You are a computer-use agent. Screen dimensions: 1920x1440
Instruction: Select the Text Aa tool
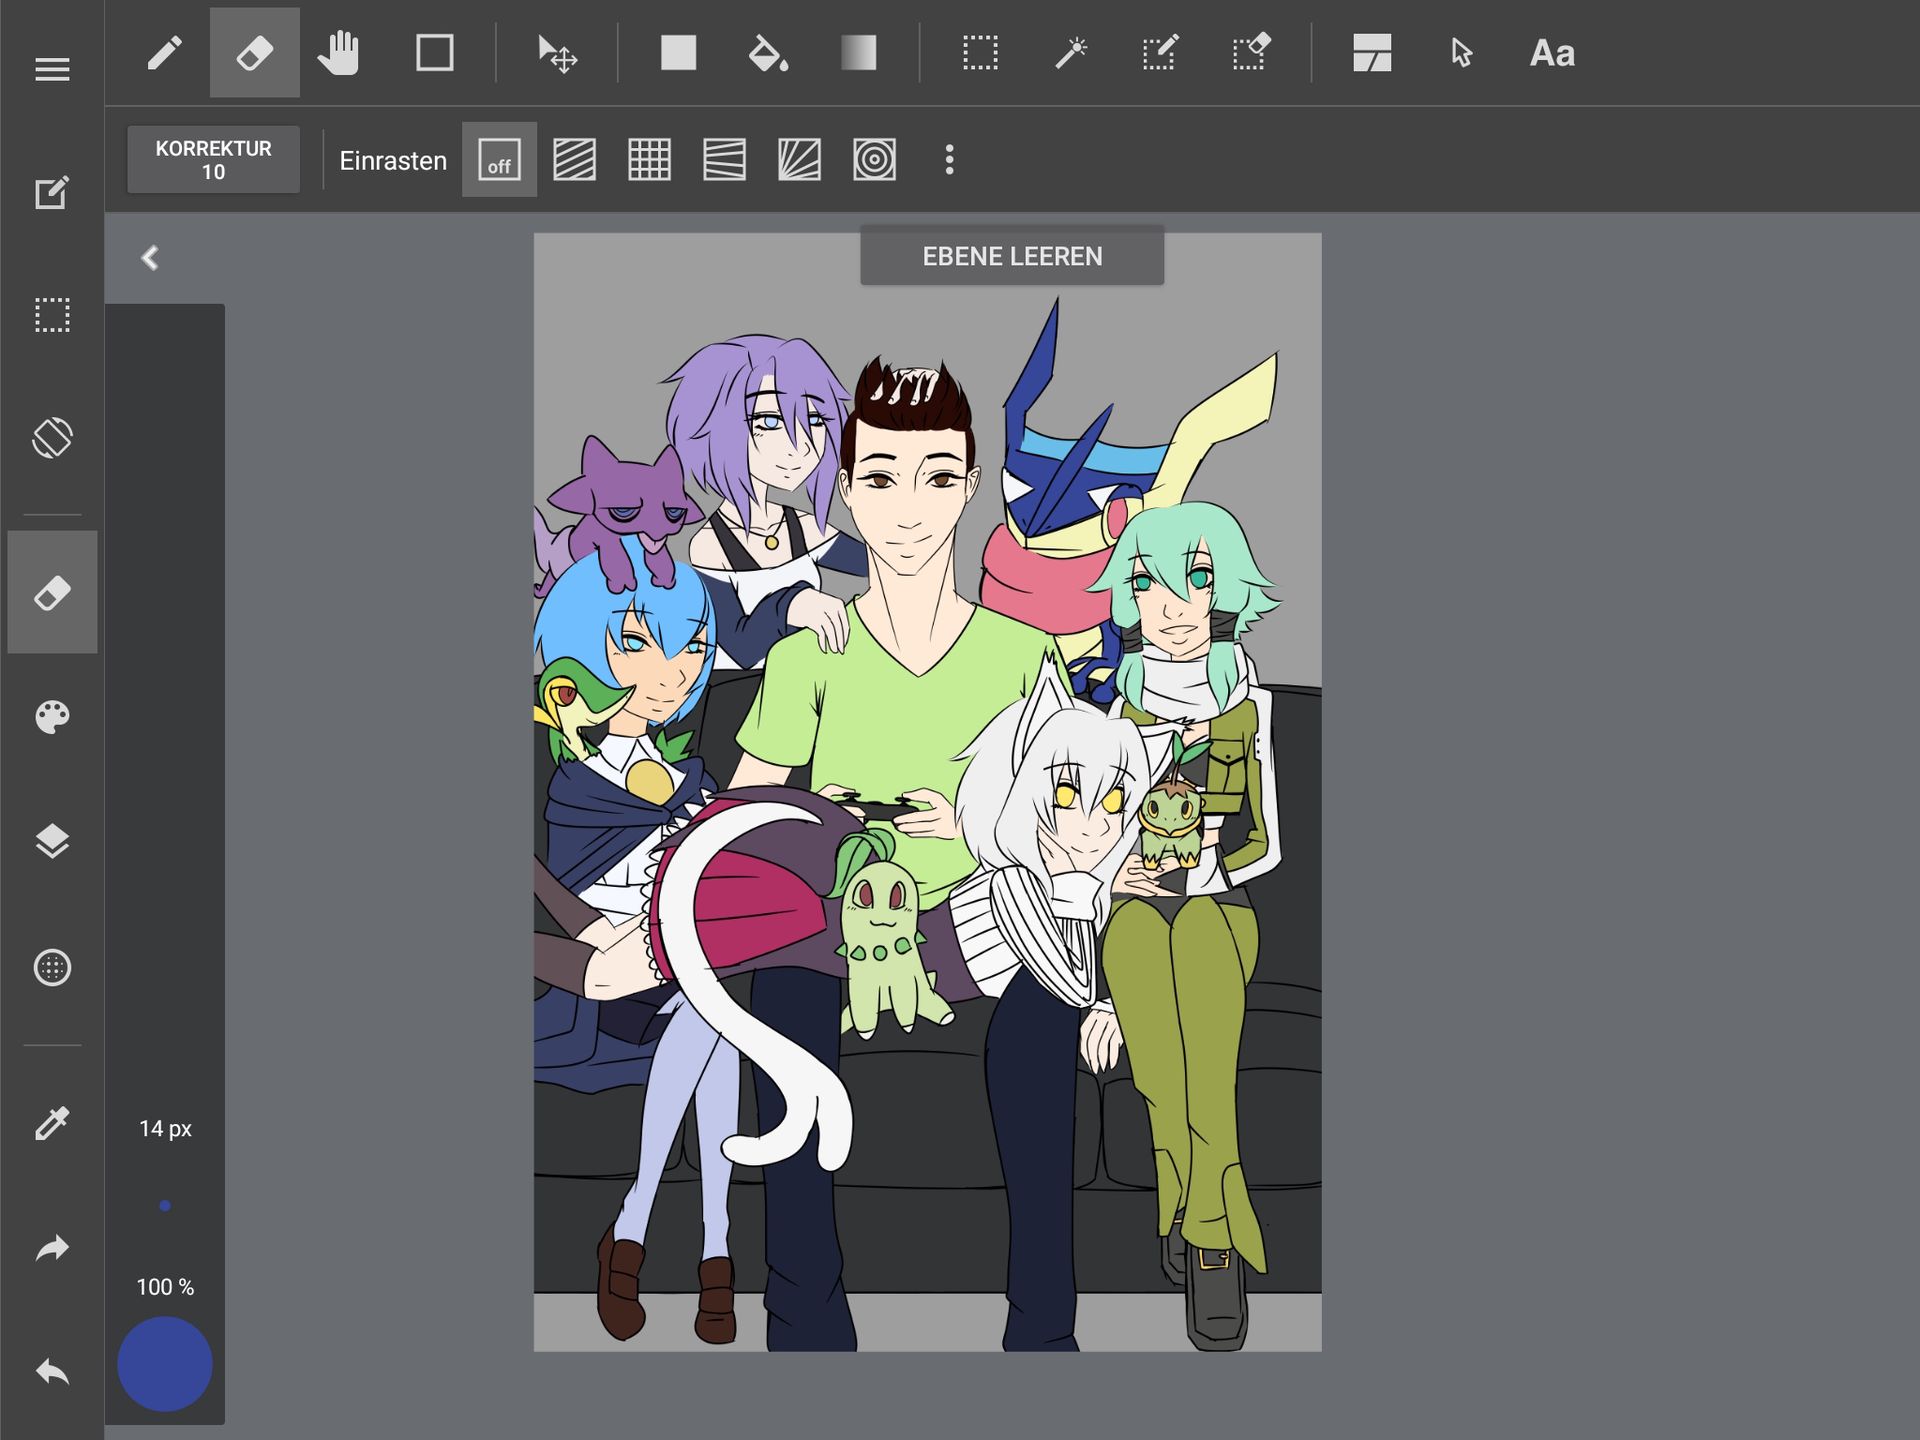pos(1552,53)
